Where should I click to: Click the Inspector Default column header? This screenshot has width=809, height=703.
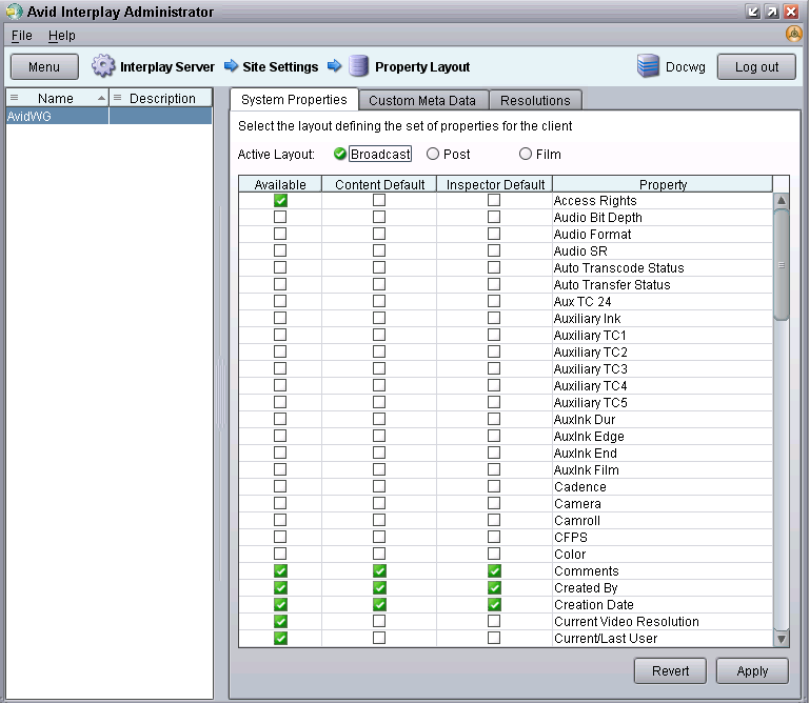(x=495, y=185)
